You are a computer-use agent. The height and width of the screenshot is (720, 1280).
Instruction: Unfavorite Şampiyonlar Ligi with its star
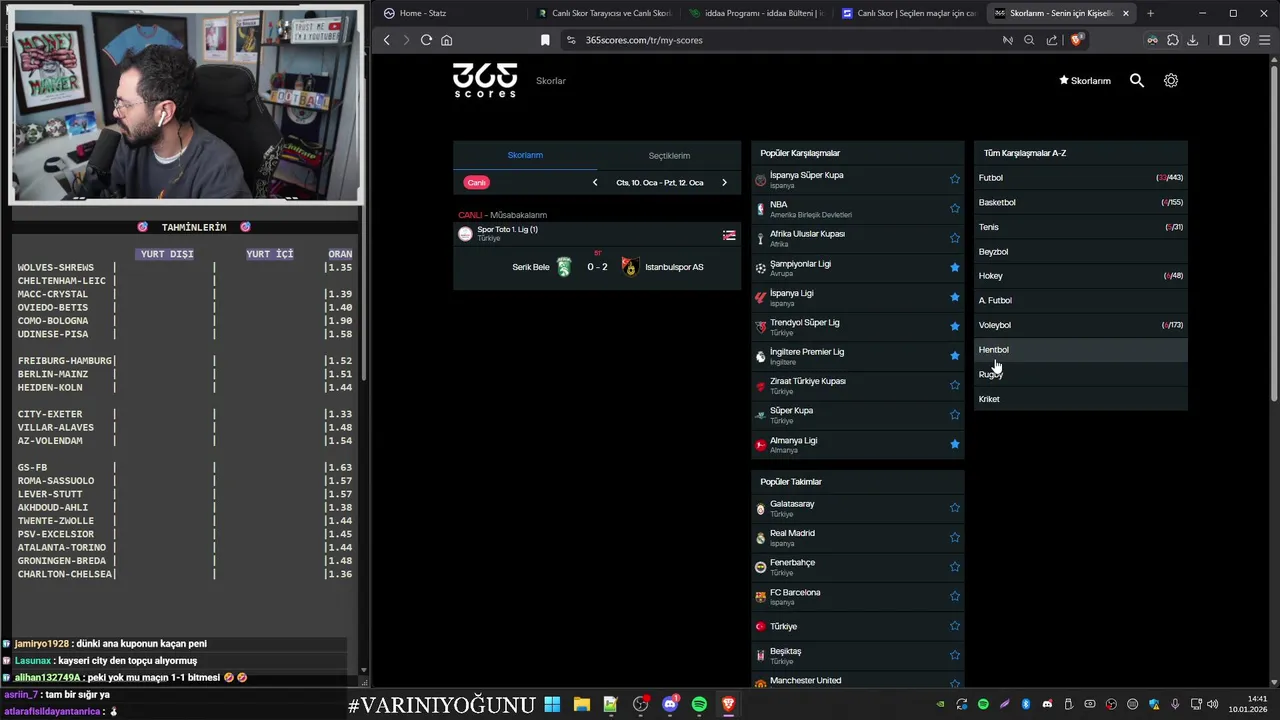point(955,267)
